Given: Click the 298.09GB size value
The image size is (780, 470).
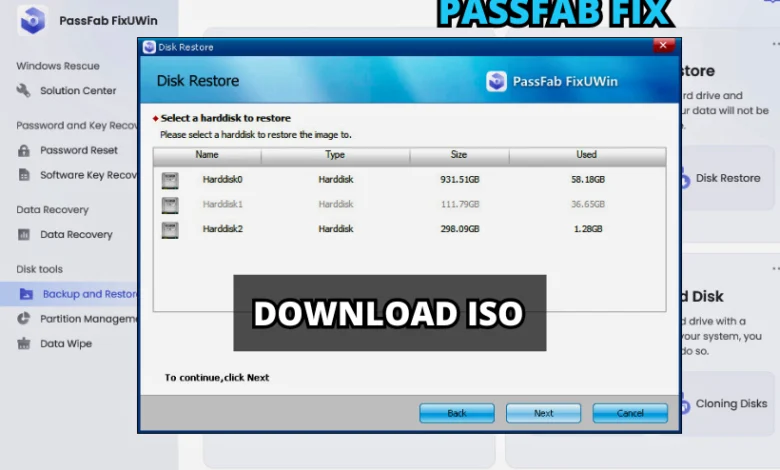Looking at the screenshot, I should click(460, 229).
